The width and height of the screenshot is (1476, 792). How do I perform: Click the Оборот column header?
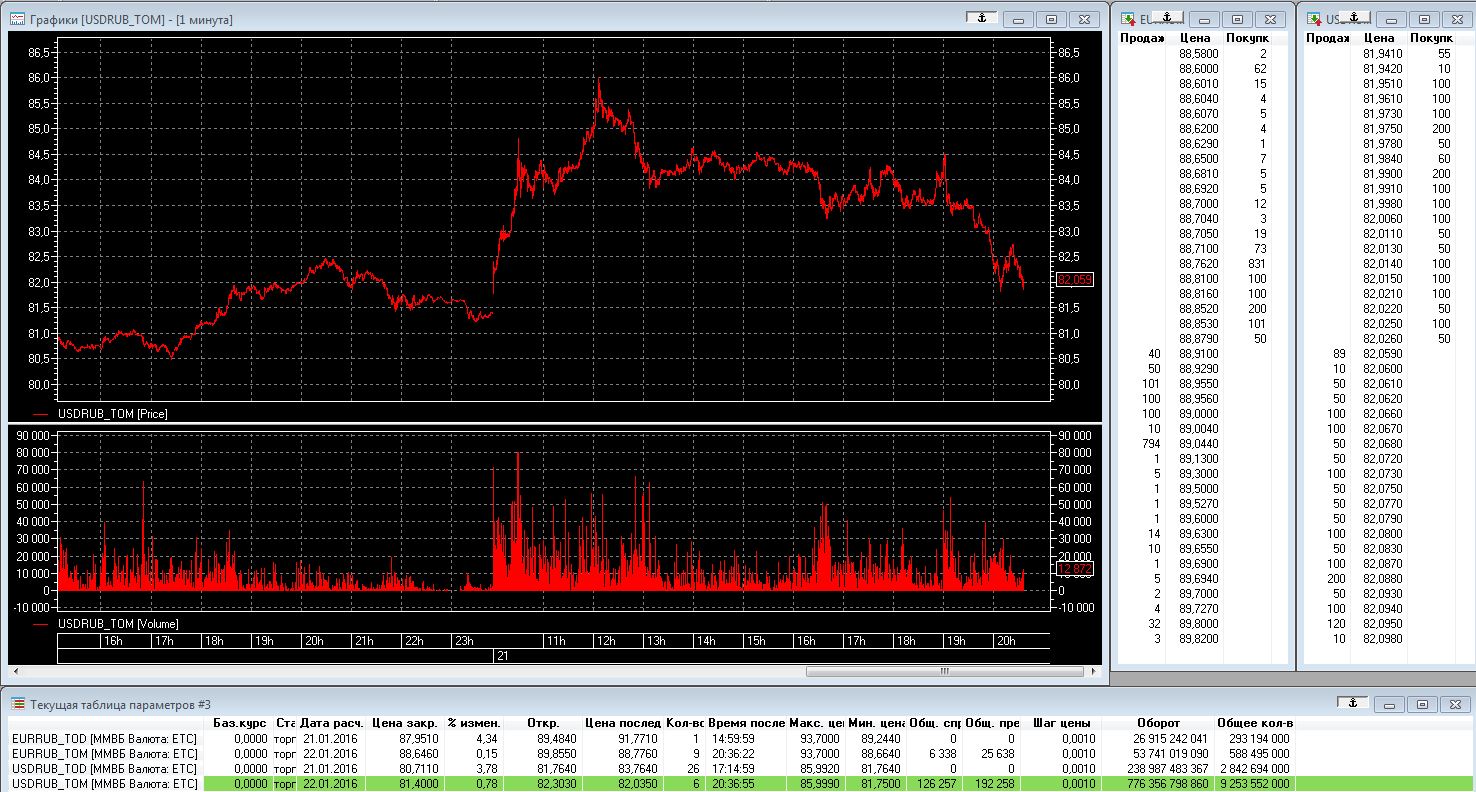[x=1158, y=723]
